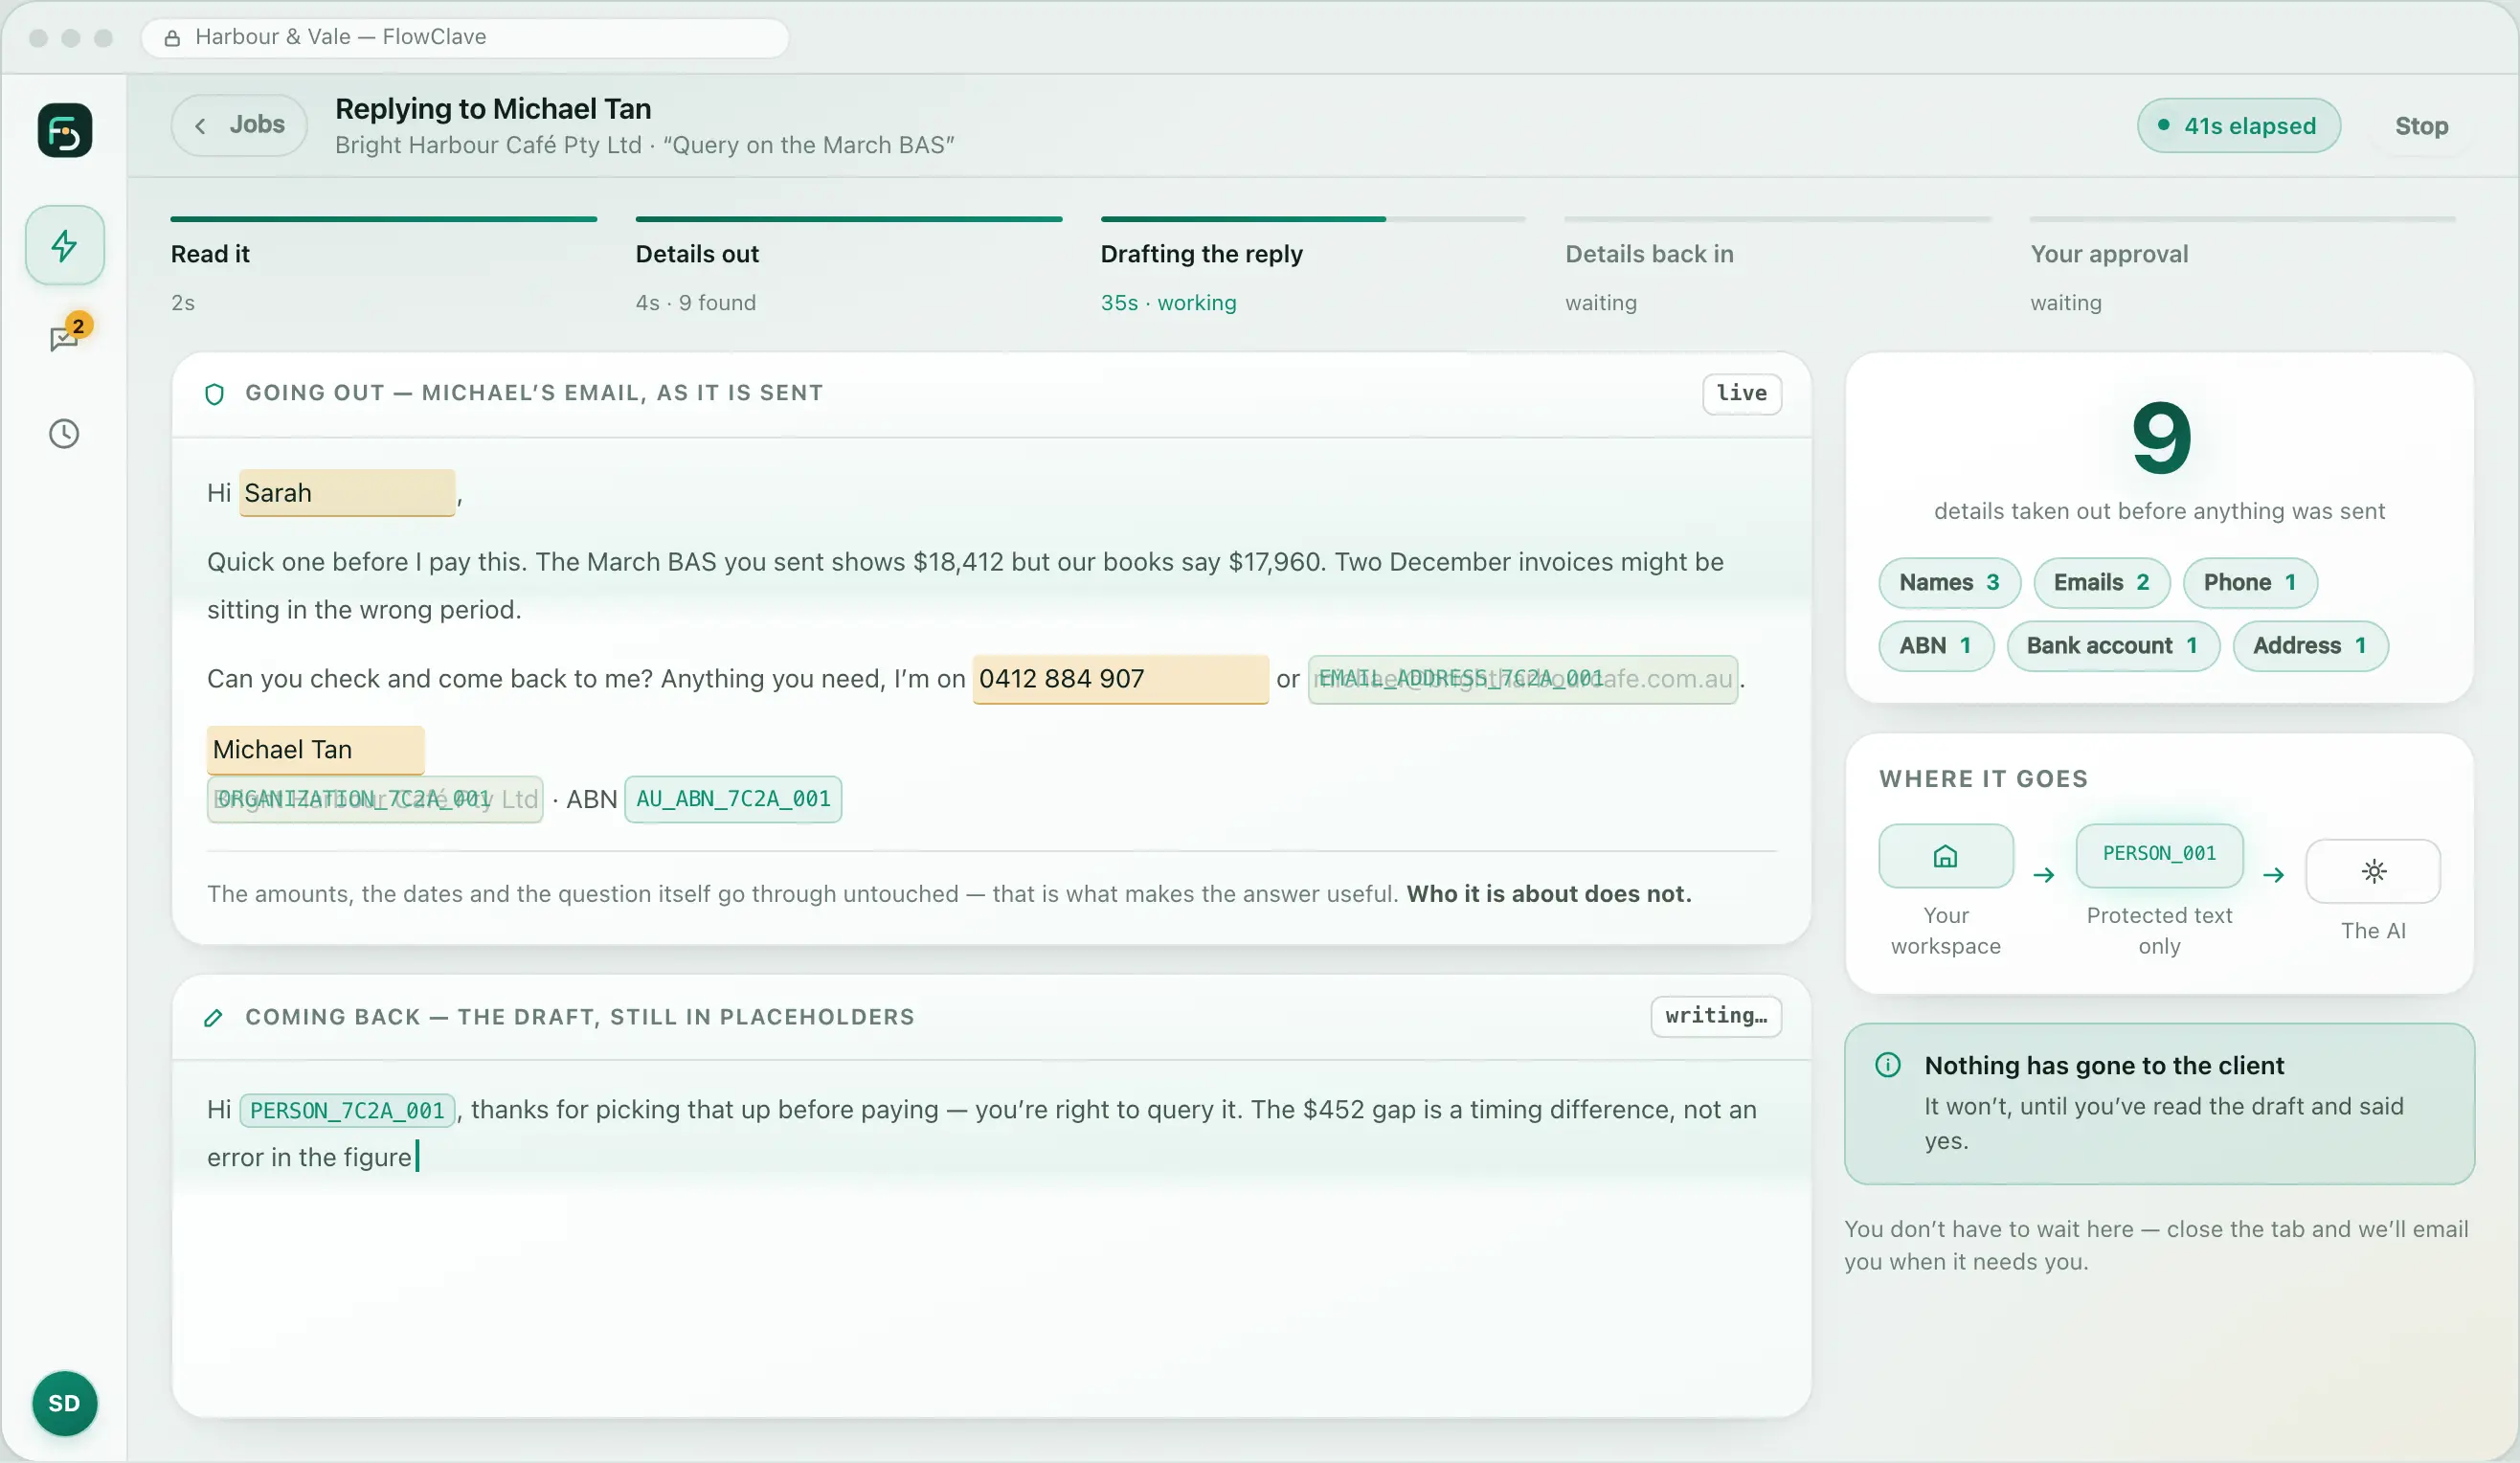
Task: Click the Bank account 1 chip
Action: tap(2112, 646)
